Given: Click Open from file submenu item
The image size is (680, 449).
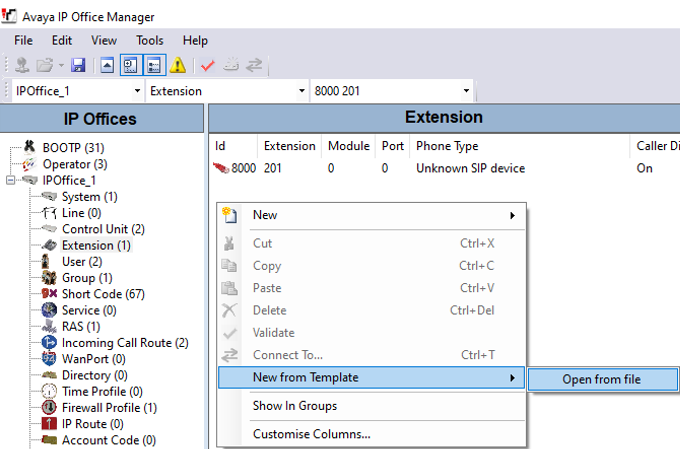Looking at the screenshot, I should click(x=602, y=379).
